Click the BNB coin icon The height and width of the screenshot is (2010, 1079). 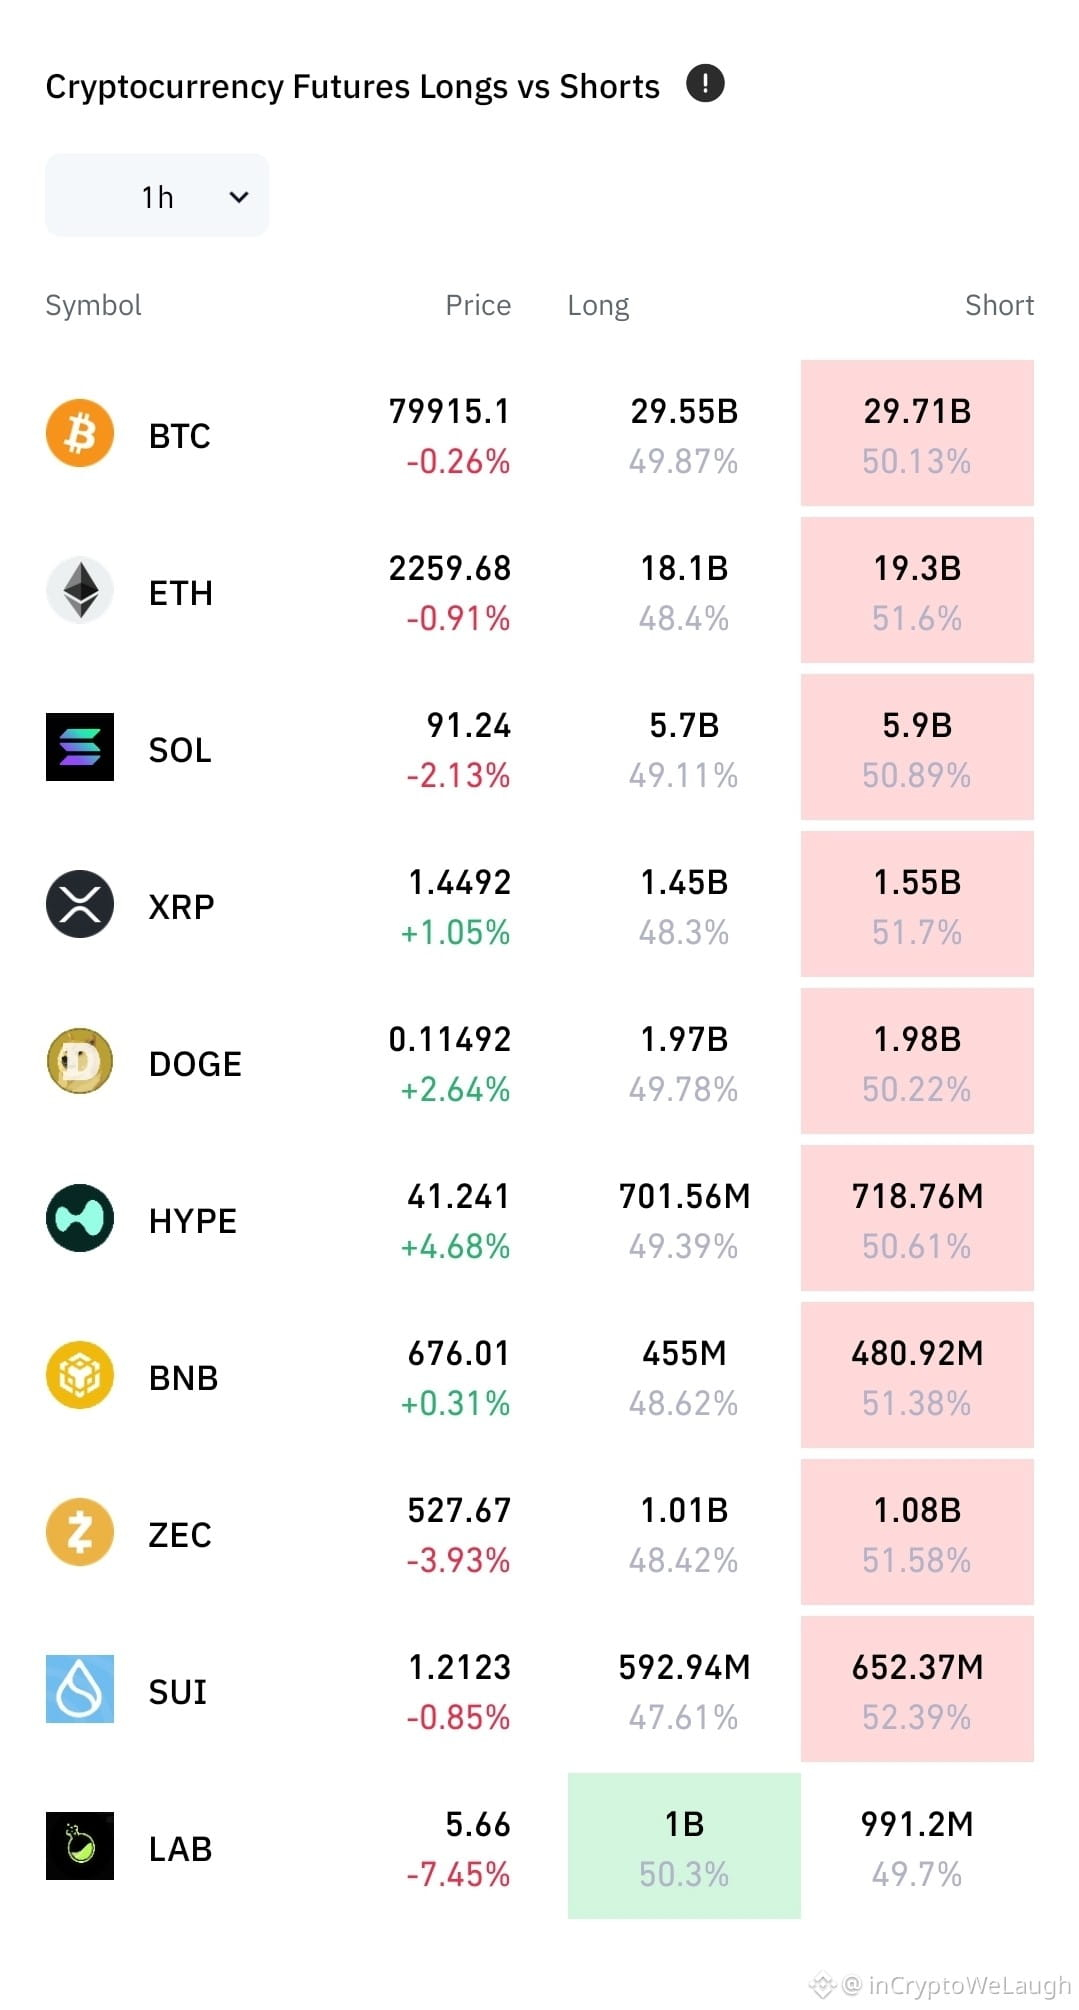pos(80,1375)
